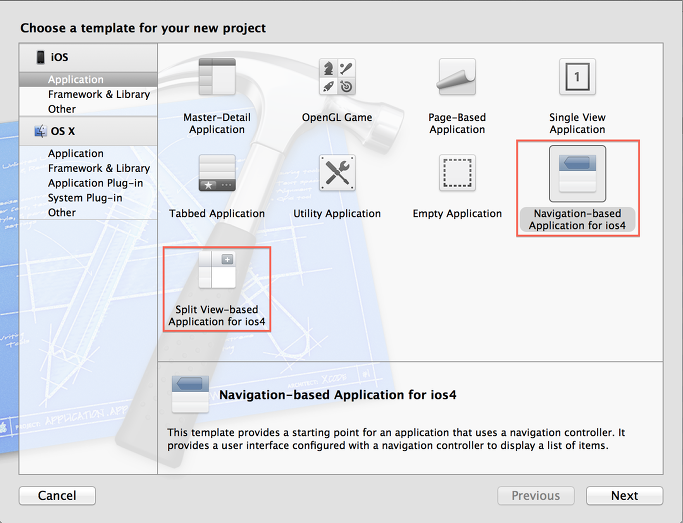
Task: Select Other under OS X section
Action: pyautogui.click(x=88, y=213)
